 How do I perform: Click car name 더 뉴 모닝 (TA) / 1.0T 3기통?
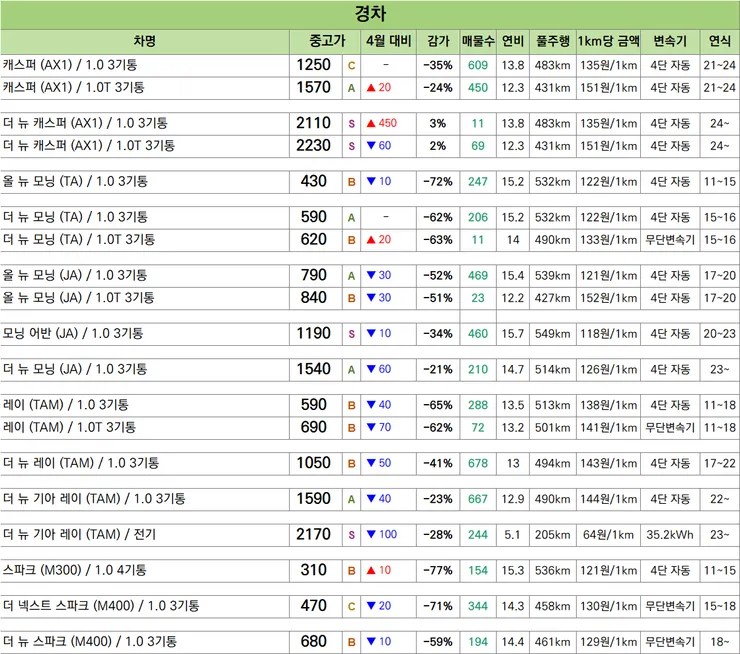[79, 239]
